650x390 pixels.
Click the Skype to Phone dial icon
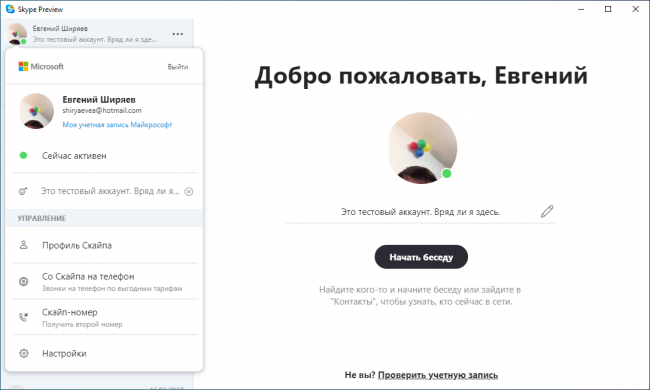(24, 281)
